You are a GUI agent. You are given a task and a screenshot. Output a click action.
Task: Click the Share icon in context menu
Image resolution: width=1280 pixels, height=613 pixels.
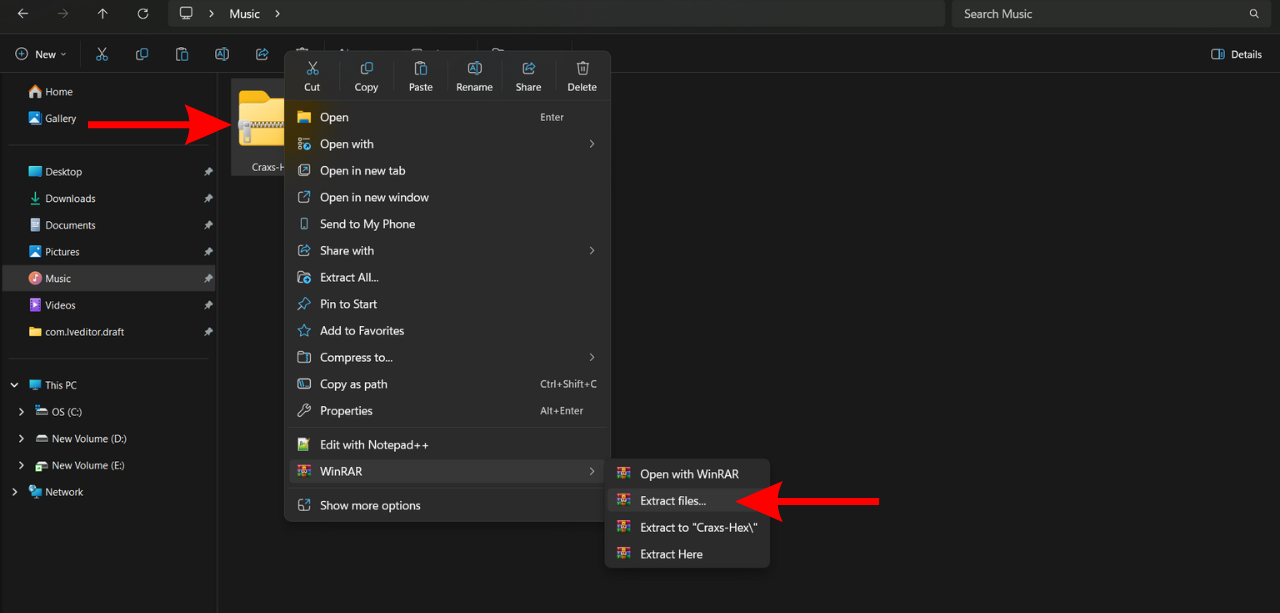[528, 75]
